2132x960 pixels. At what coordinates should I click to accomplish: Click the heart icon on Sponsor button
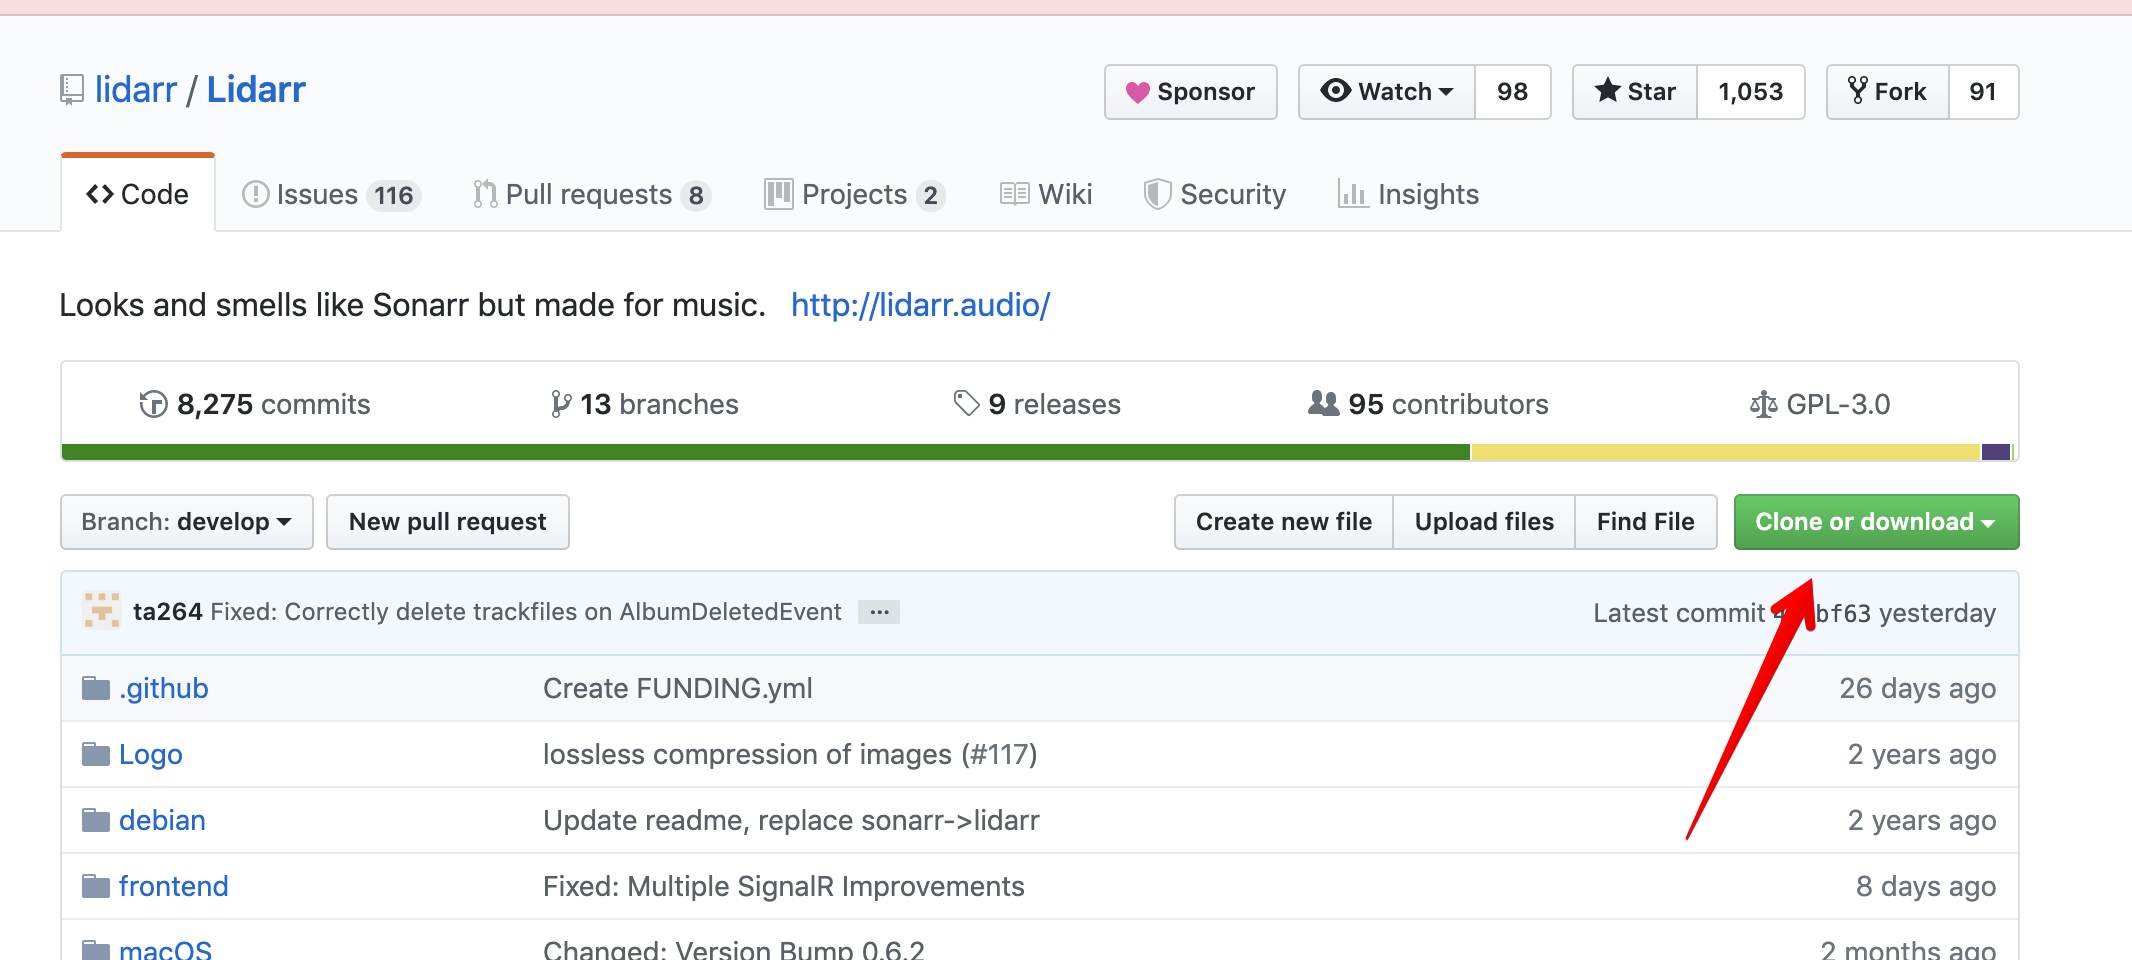1139,91
